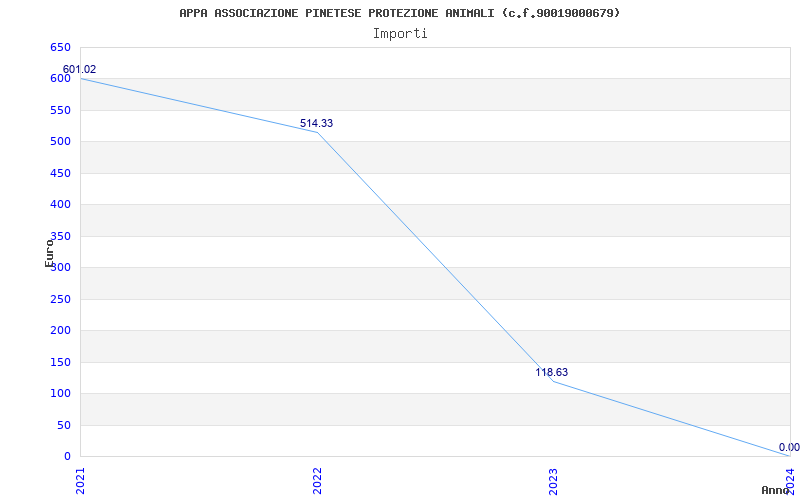The image size is (800, 500).
Task: Select the 0.00 data label
Action: point(789,447)
